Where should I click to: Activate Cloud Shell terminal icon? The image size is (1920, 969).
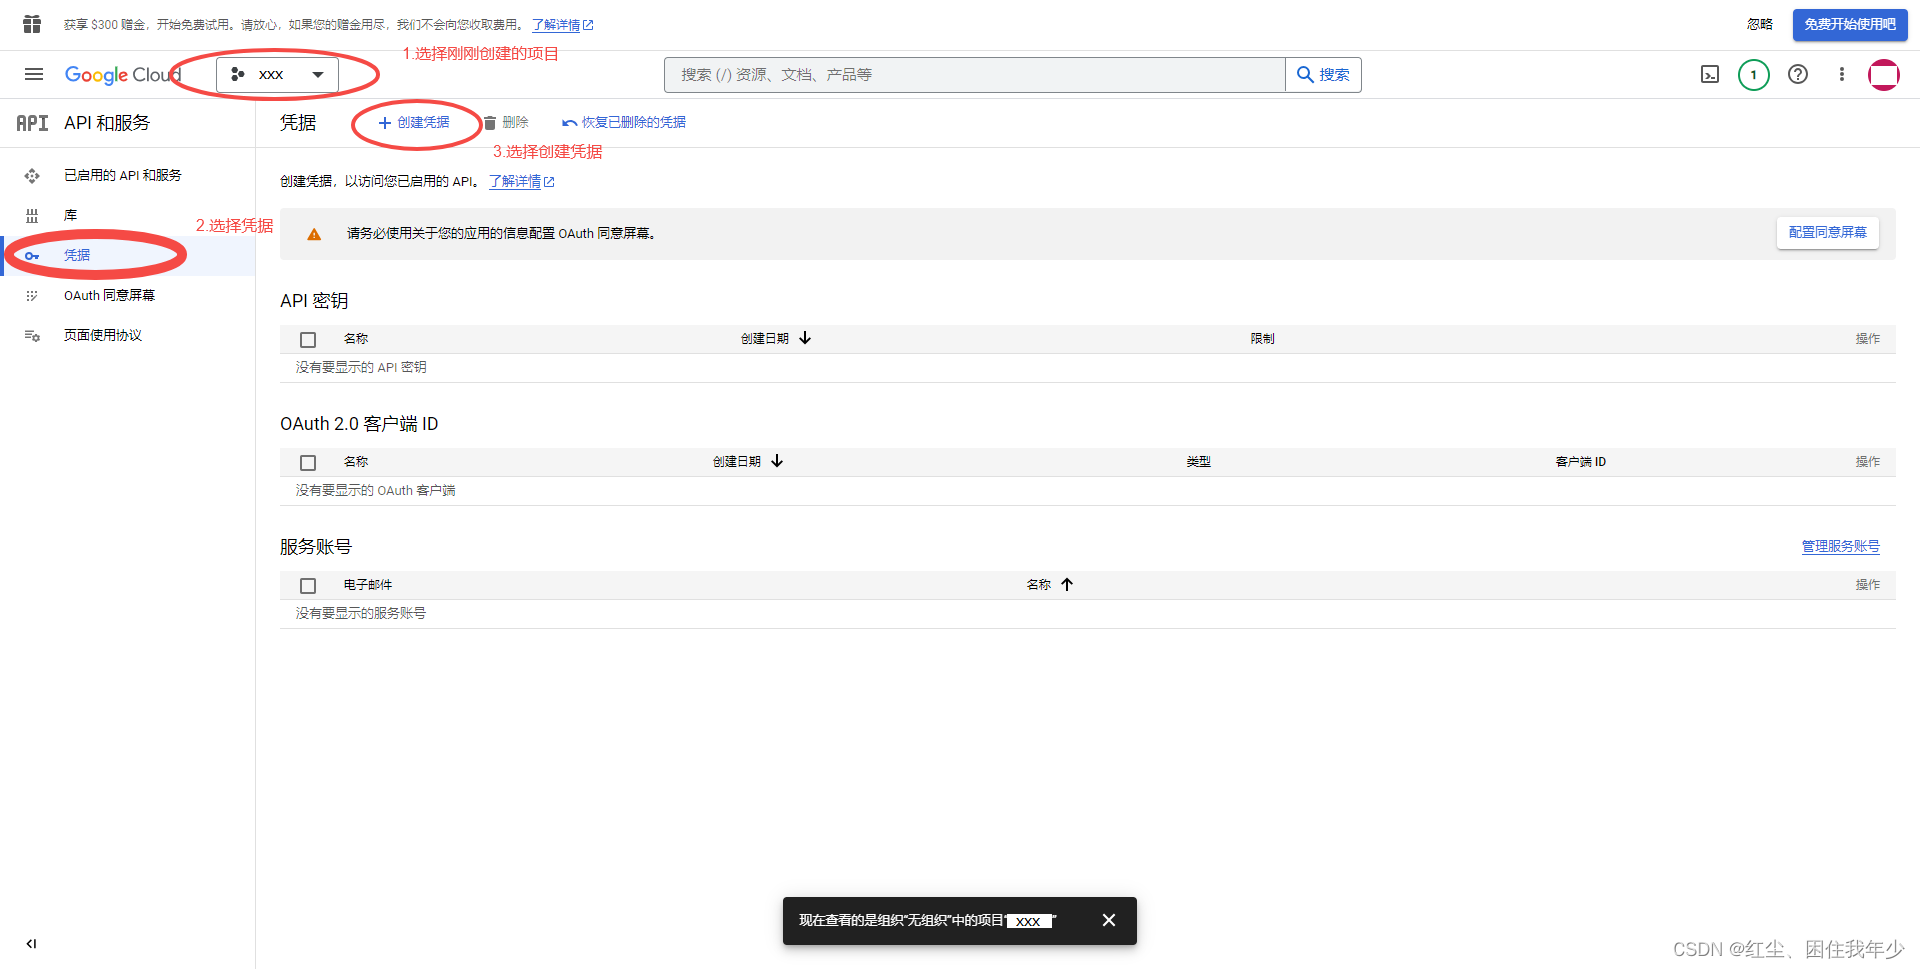1710,75
